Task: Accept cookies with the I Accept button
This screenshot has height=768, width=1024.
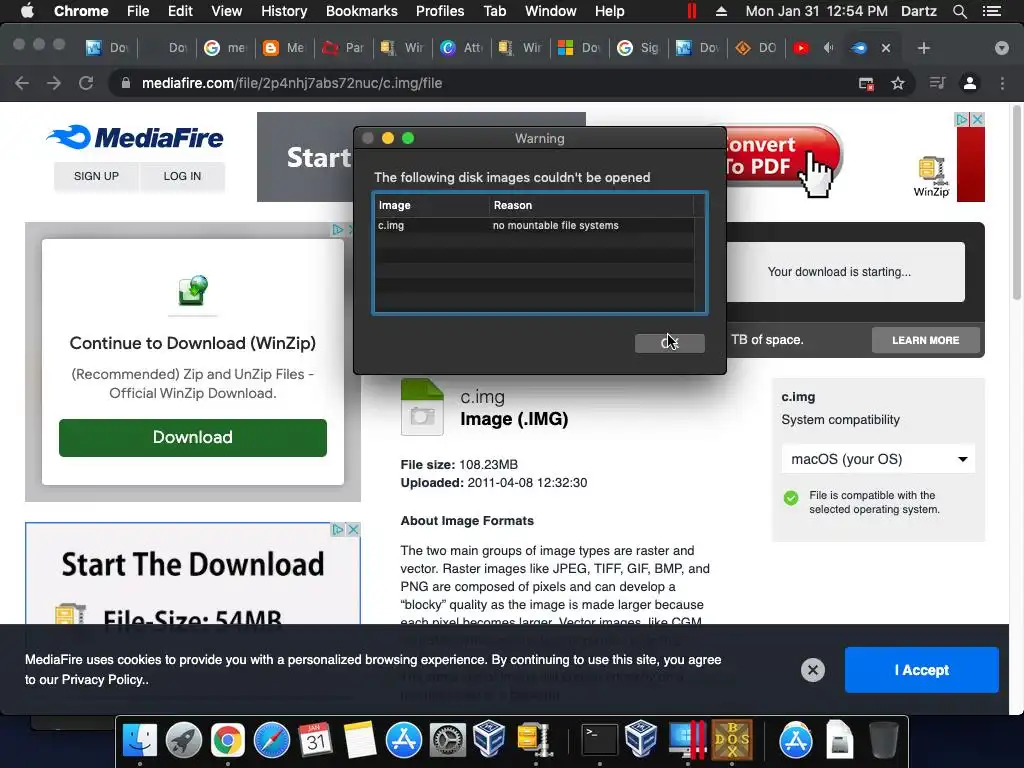Action: (921, 670)
